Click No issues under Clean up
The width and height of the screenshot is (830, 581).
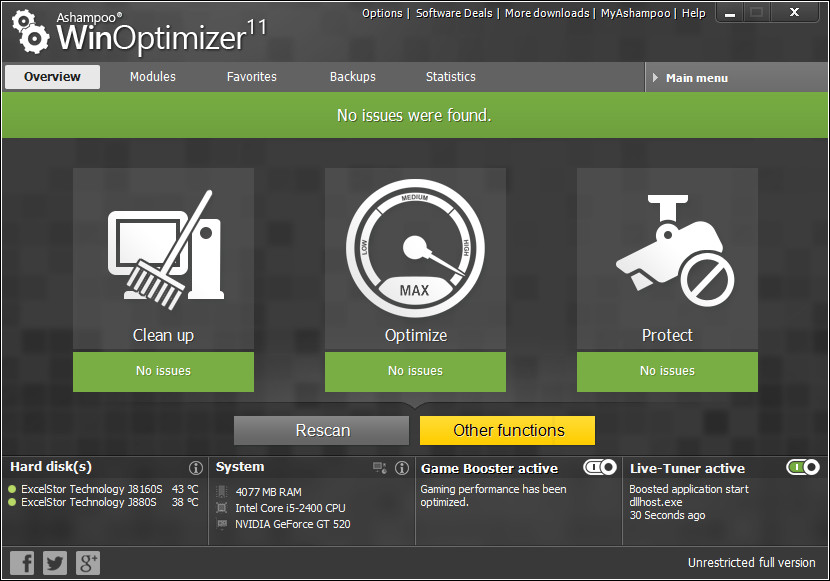[x=163, y=371]
